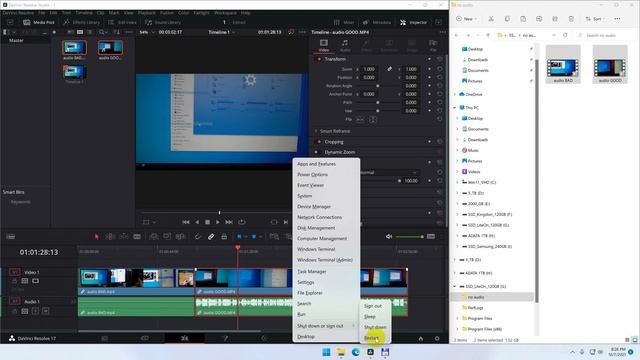The image size is (640, 360).
Task: Switch to Inspector File tab
Action: click(x=433, y=45)
